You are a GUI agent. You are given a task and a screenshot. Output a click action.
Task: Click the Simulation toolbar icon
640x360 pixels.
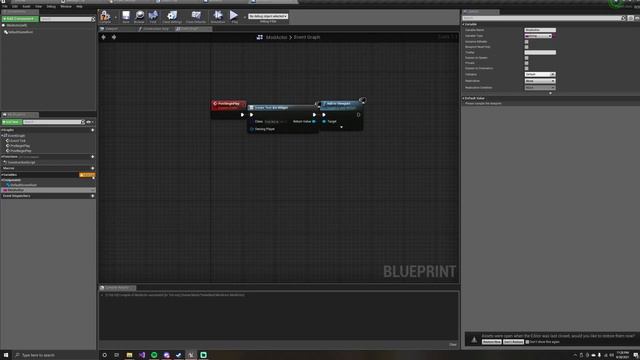(218, 16)
